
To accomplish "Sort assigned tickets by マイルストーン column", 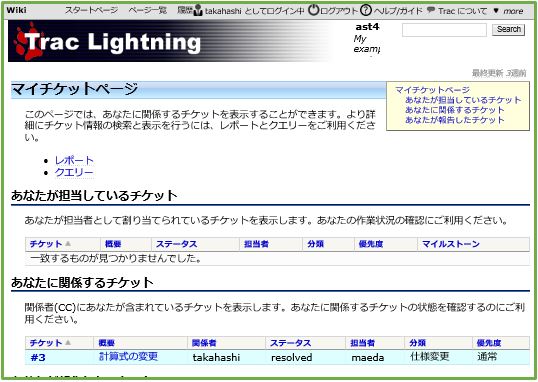I will pos(451,244).
